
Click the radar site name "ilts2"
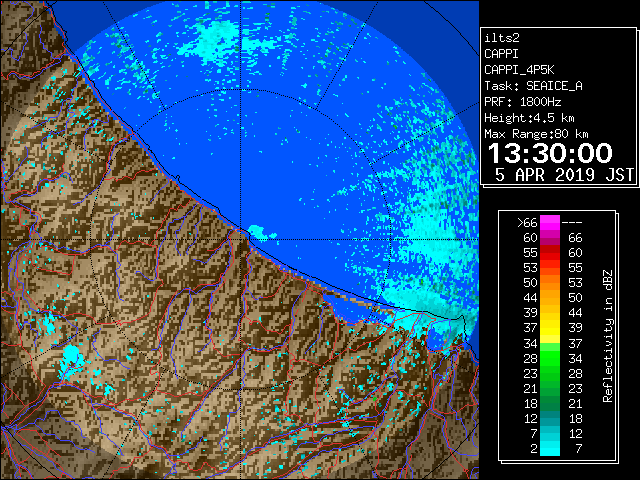(502, 38)
